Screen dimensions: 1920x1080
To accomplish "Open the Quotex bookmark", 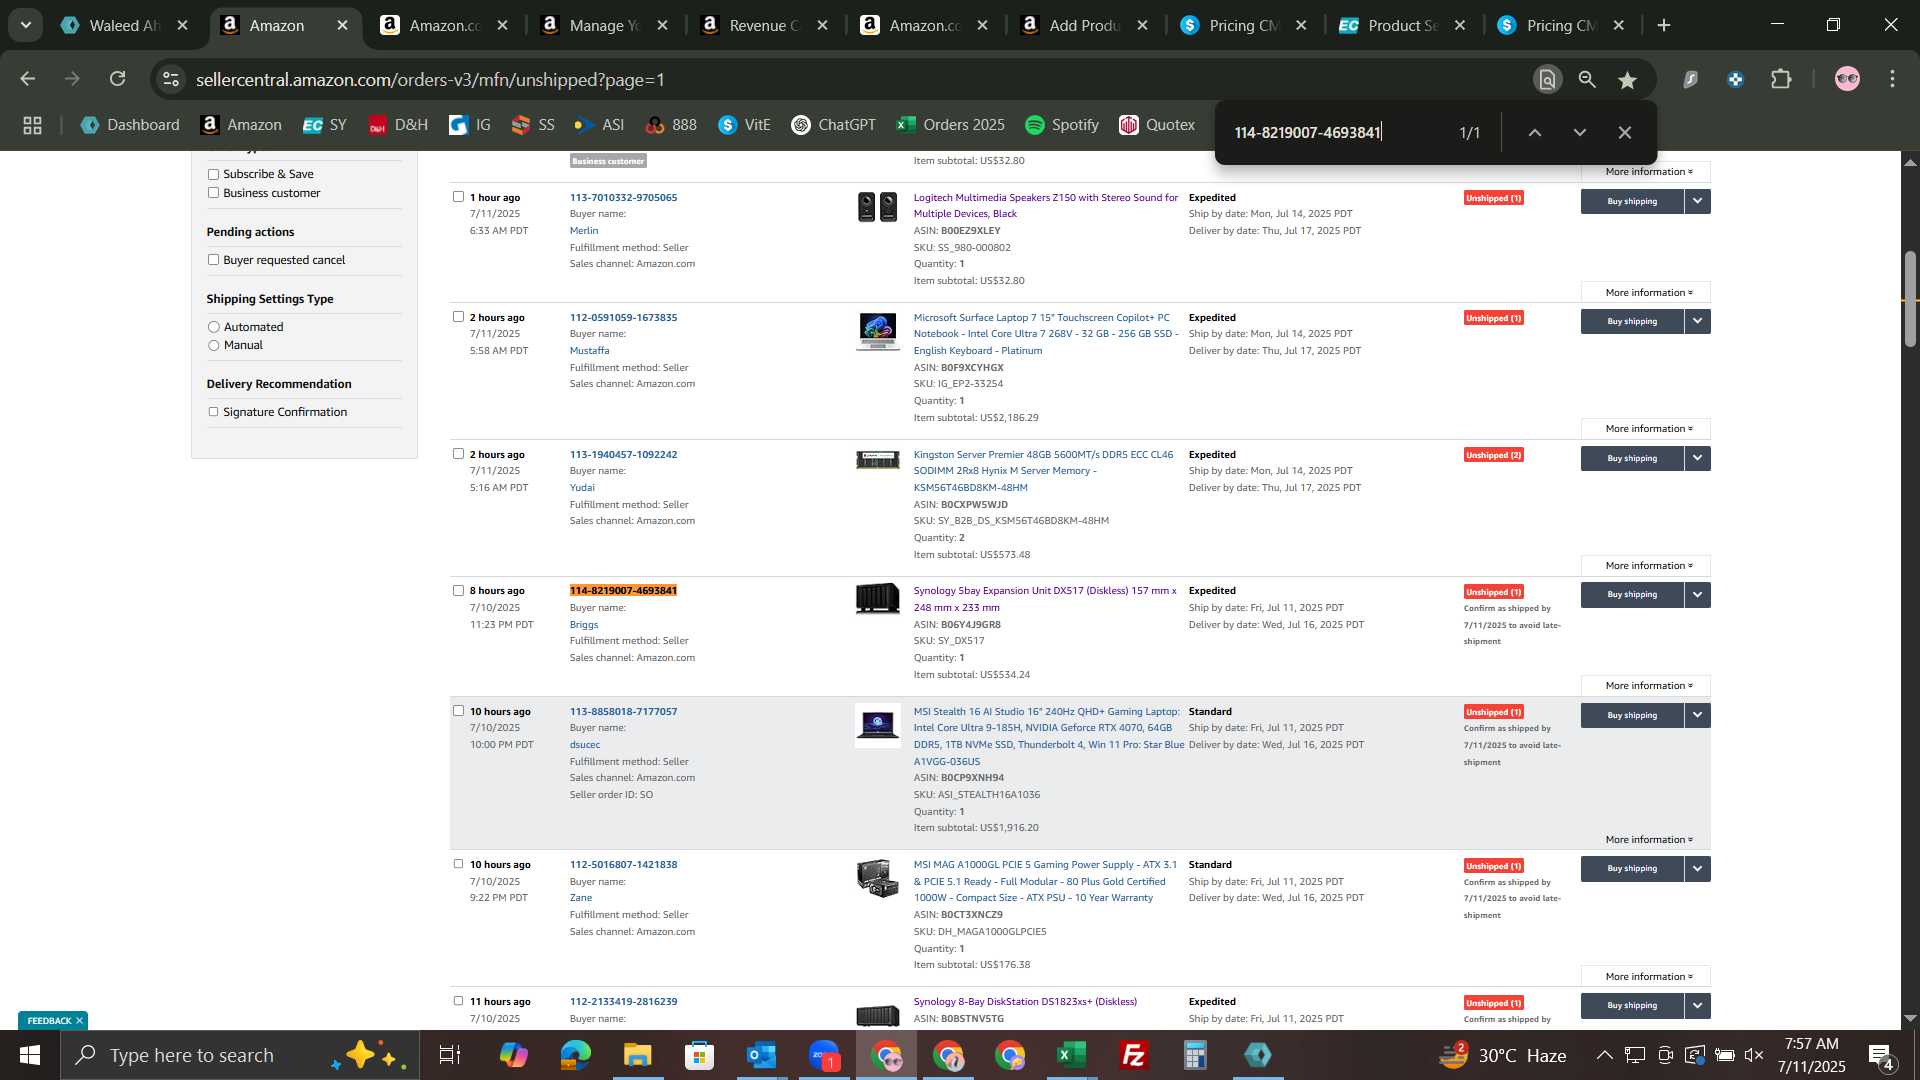I will 1157,125.
